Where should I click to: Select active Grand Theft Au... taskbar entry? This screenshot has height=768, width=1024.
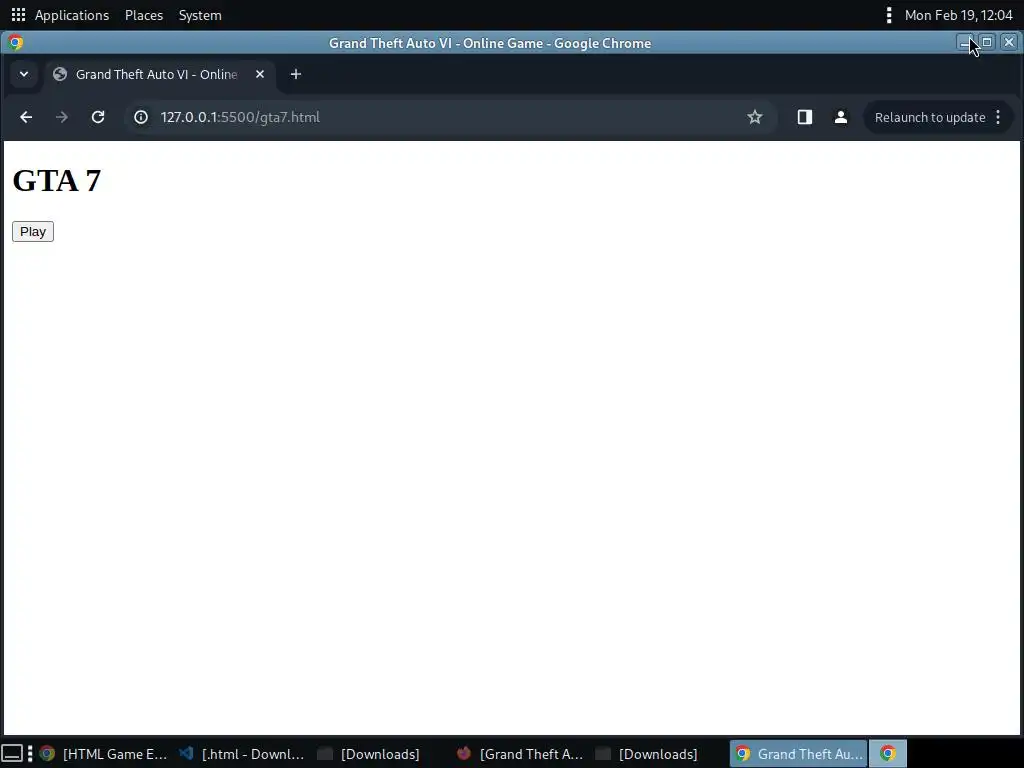click(x=799, y=754)
